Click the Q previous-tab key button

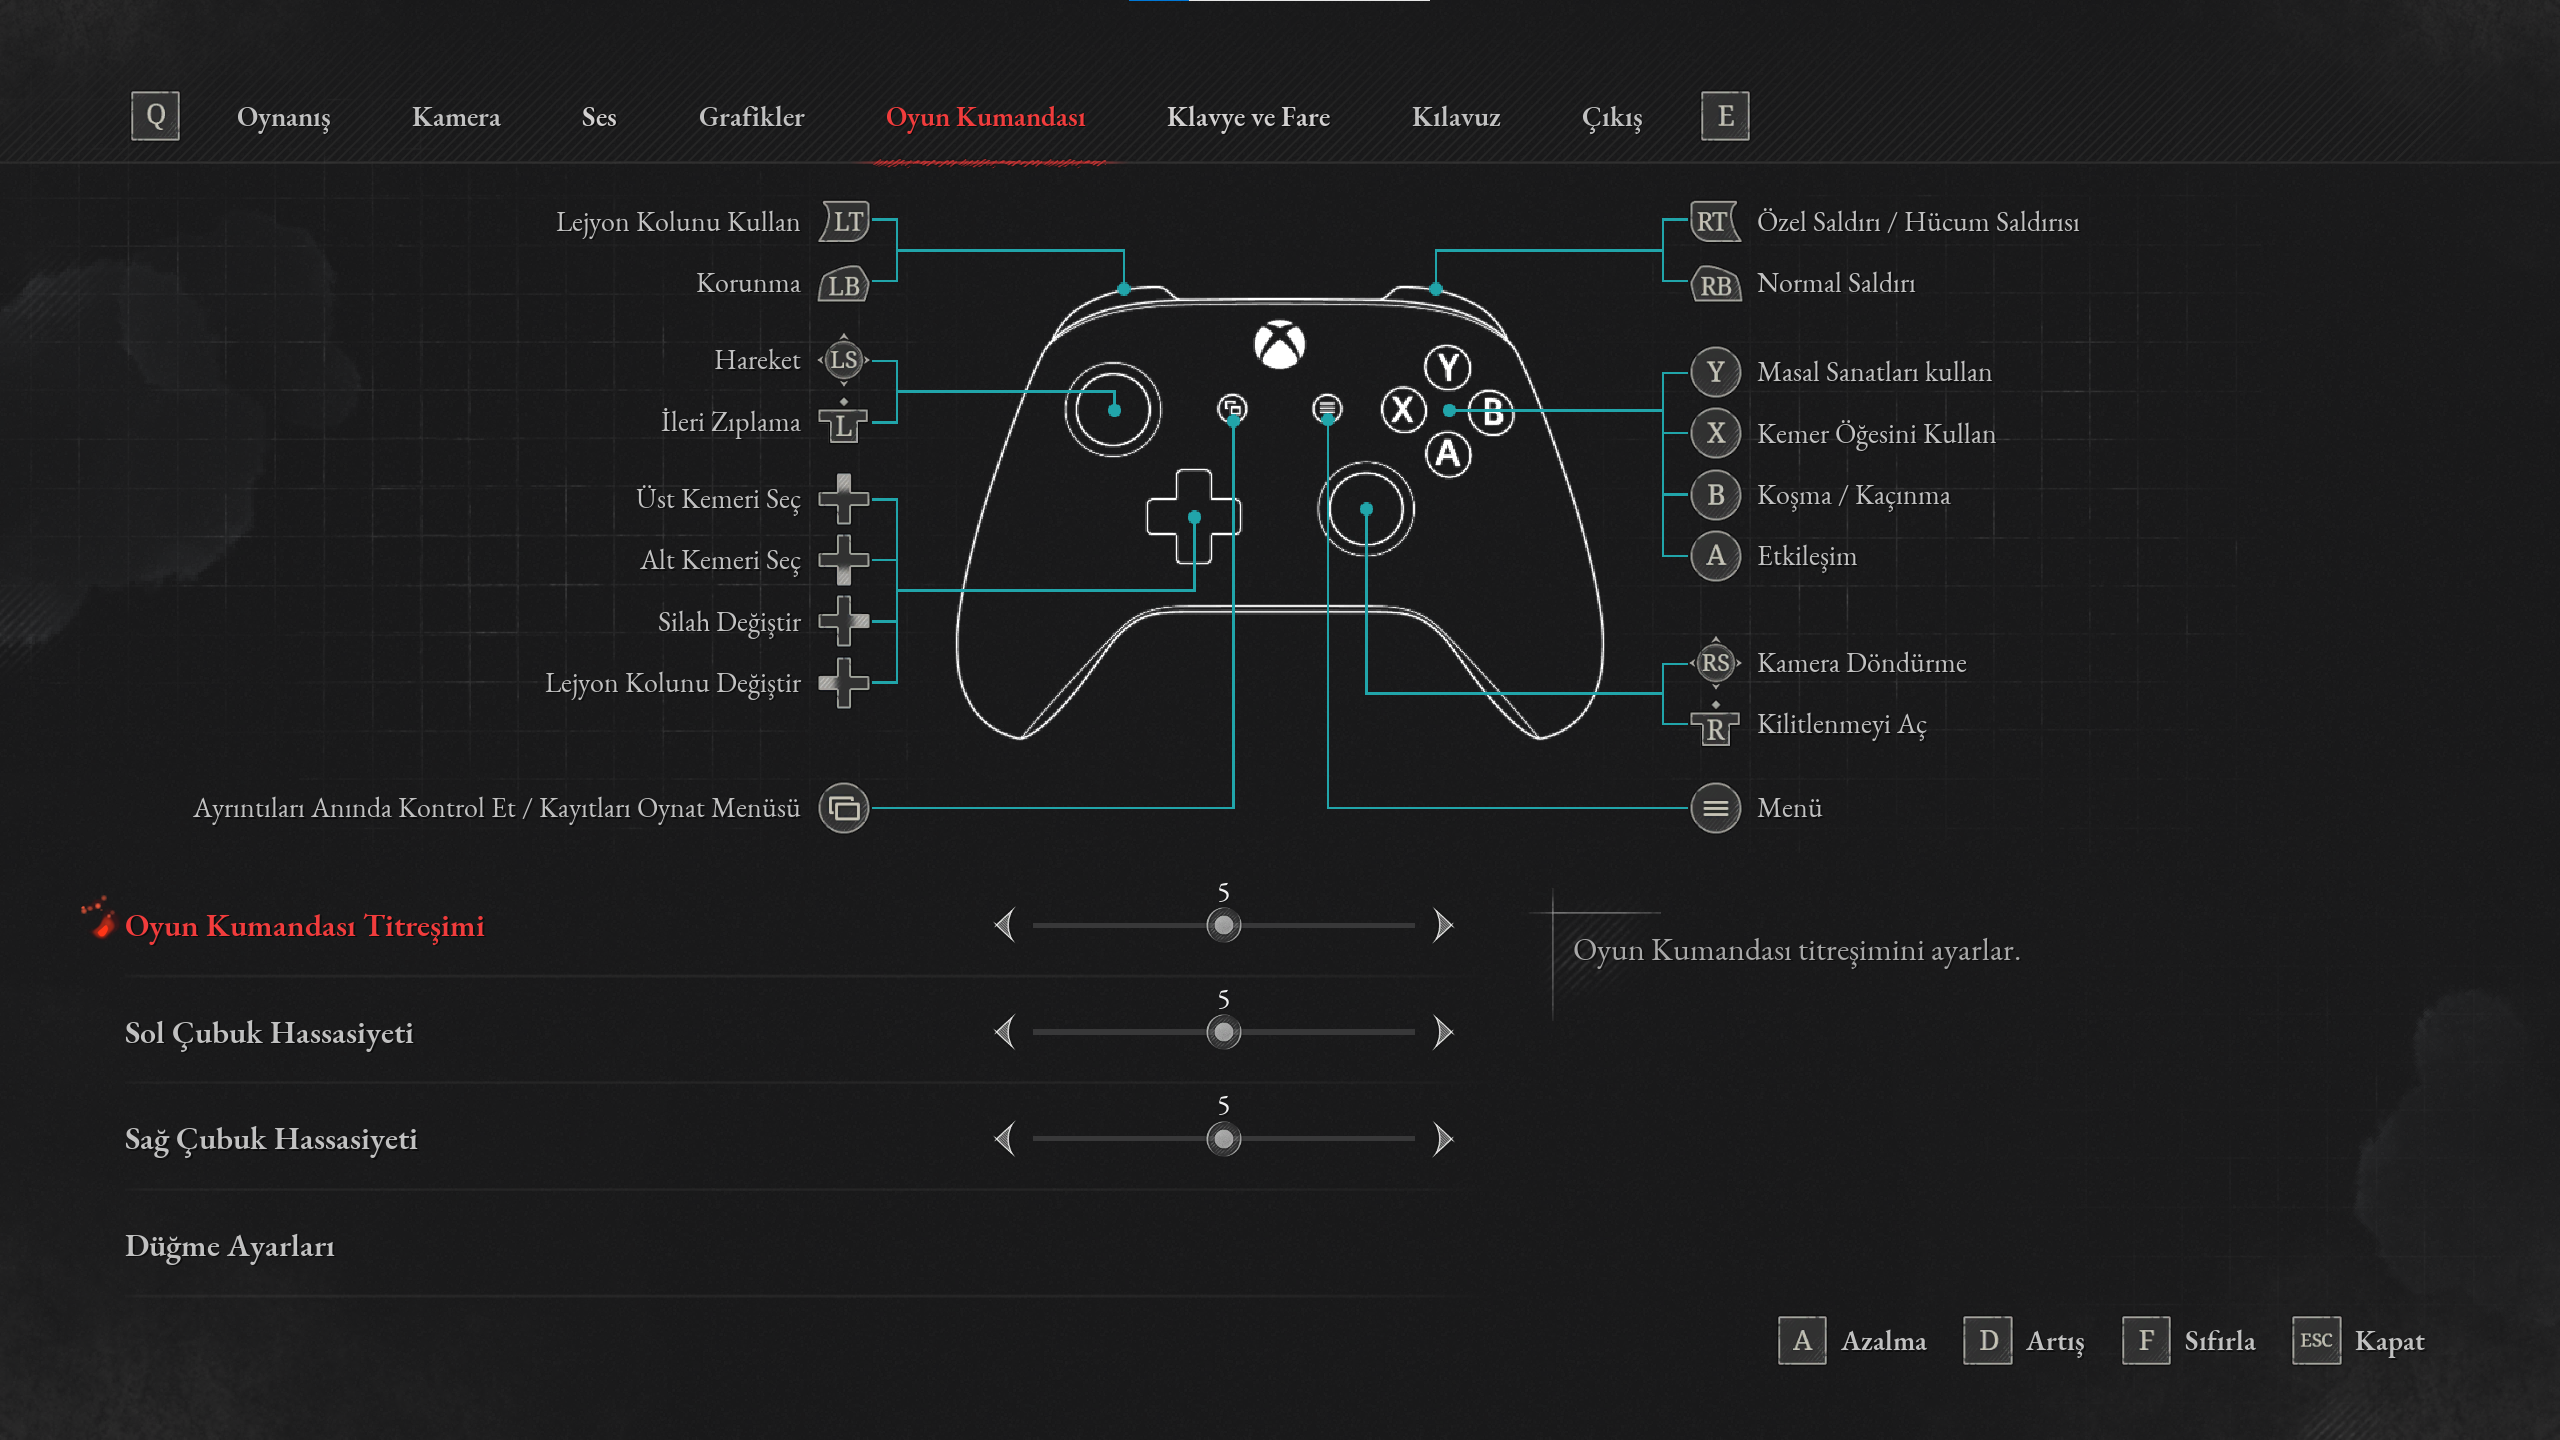[155, 116]
